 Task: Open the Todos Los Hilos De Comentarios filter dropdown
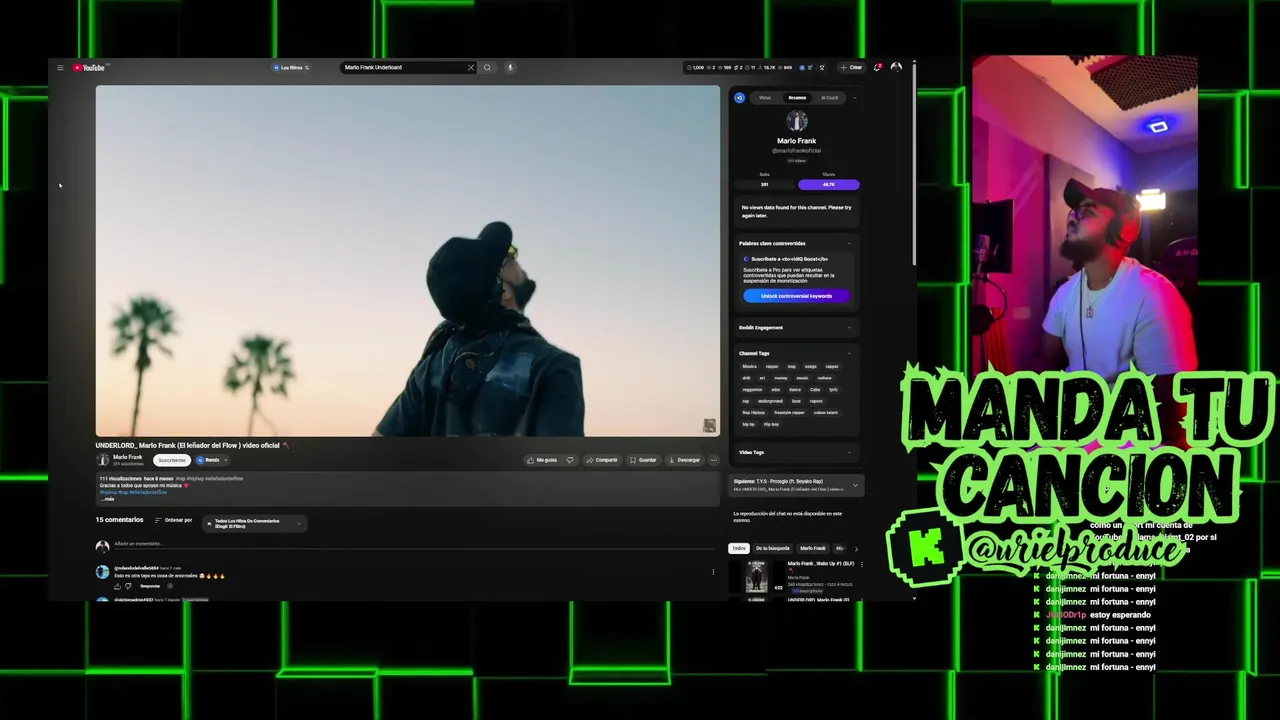(x=254, y=524)
